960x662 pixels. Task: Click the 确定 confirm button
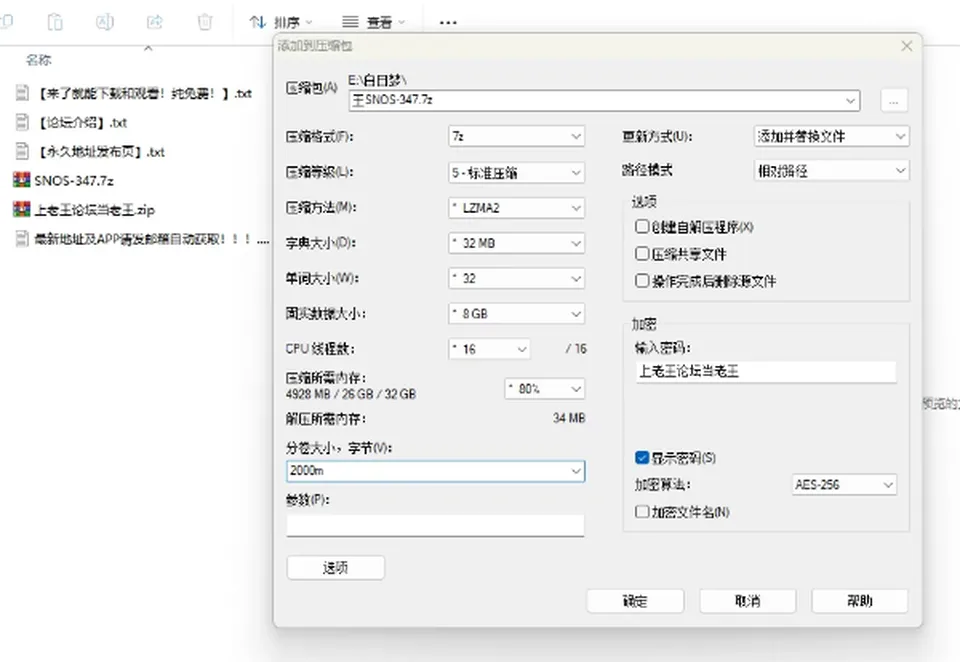635,601
